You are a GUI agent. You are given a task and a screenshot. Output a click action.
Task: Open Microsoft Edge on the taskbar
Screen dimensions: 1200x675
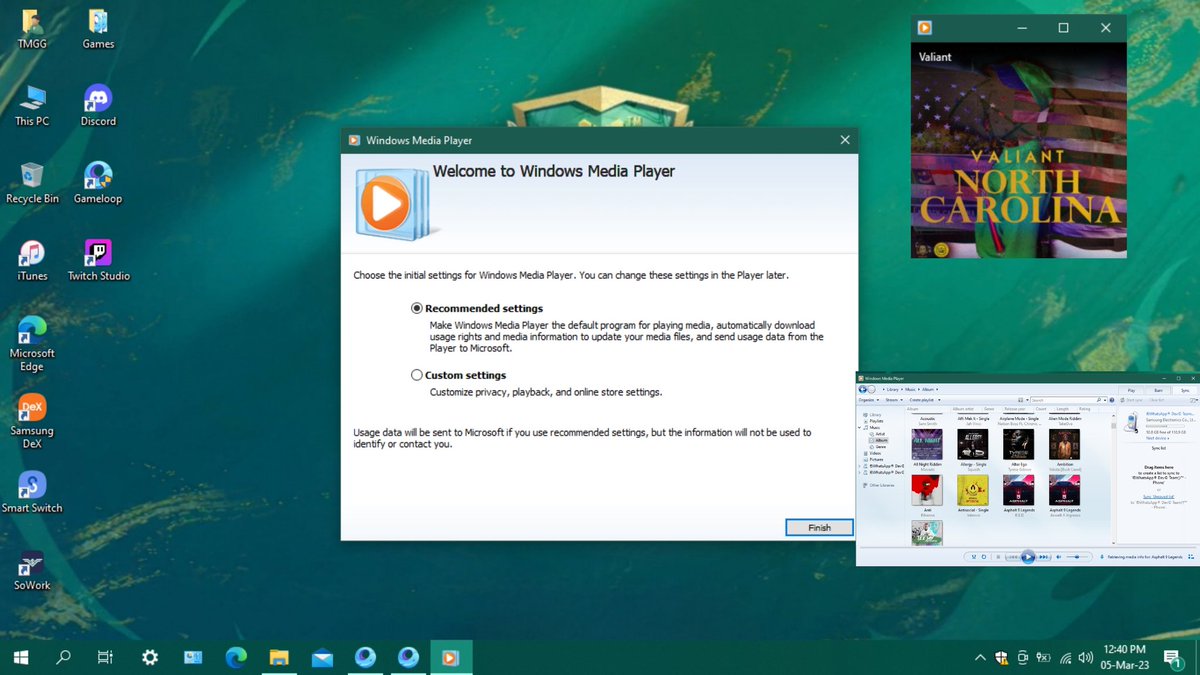pos(236,657)
